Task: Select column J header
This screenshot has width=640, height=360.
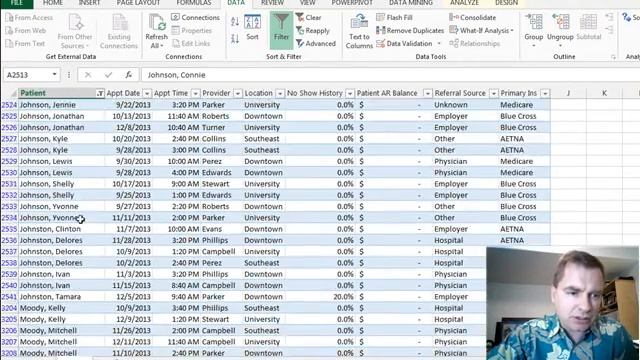Action: pyautogui.click(x=568, y=93)
